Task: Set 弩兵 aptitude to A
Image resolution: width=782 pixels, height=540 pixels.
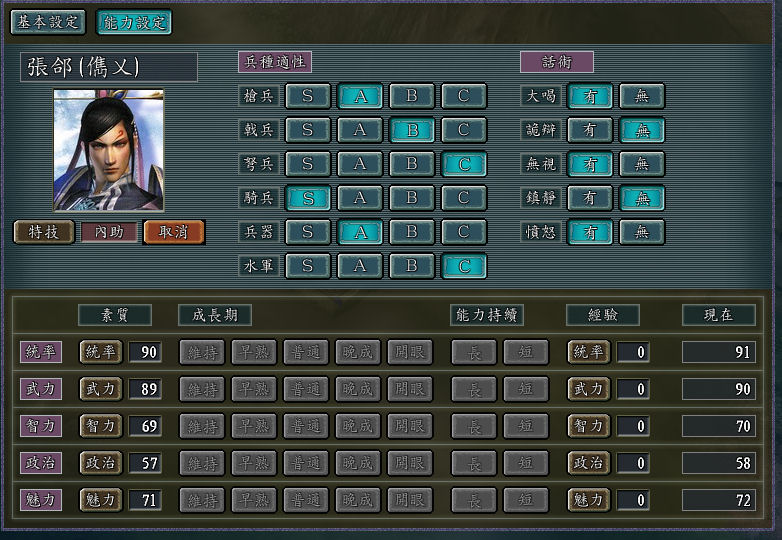Action: click(x=360, y=164)
